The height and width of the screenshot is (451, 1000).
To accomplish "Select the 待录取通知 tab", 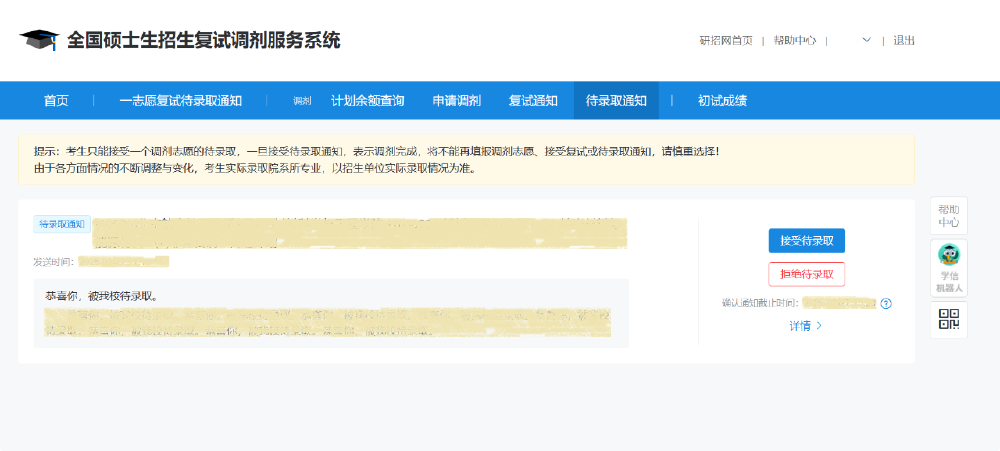I will (x=616, y=101).
